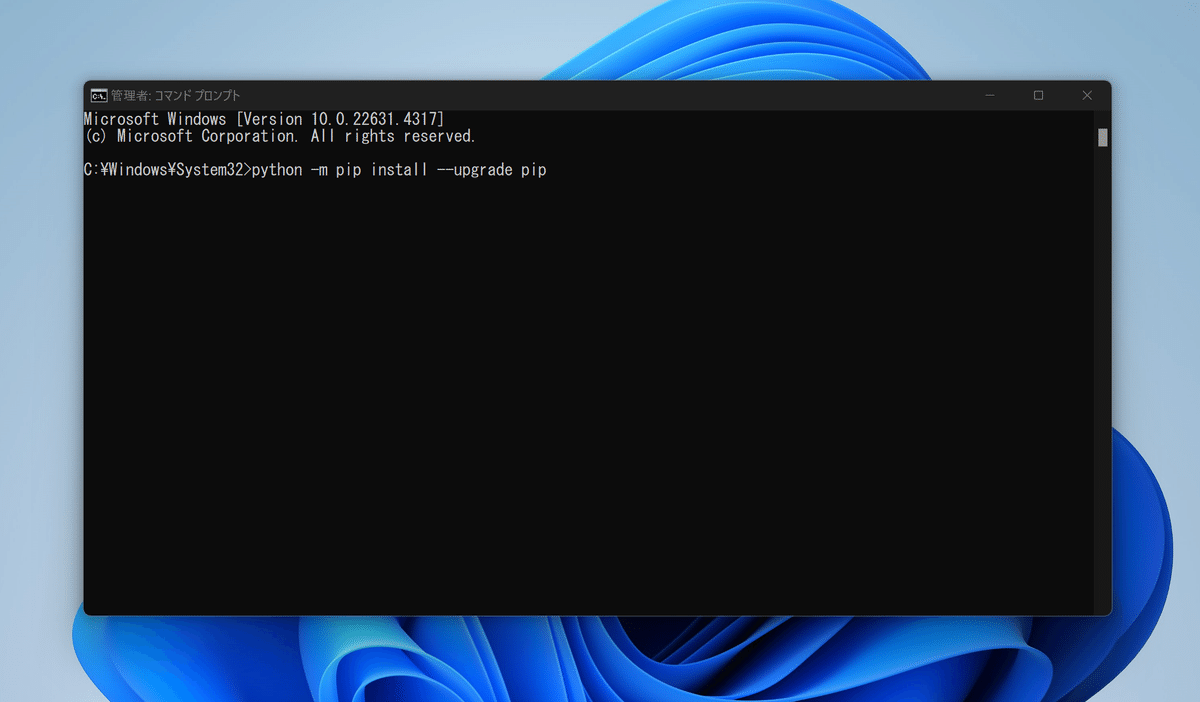Click the title text 管理者: コマンド プロンプト
Viewport: 1200px width, 702px height.
pyautogui.click(x=176, y=96)
